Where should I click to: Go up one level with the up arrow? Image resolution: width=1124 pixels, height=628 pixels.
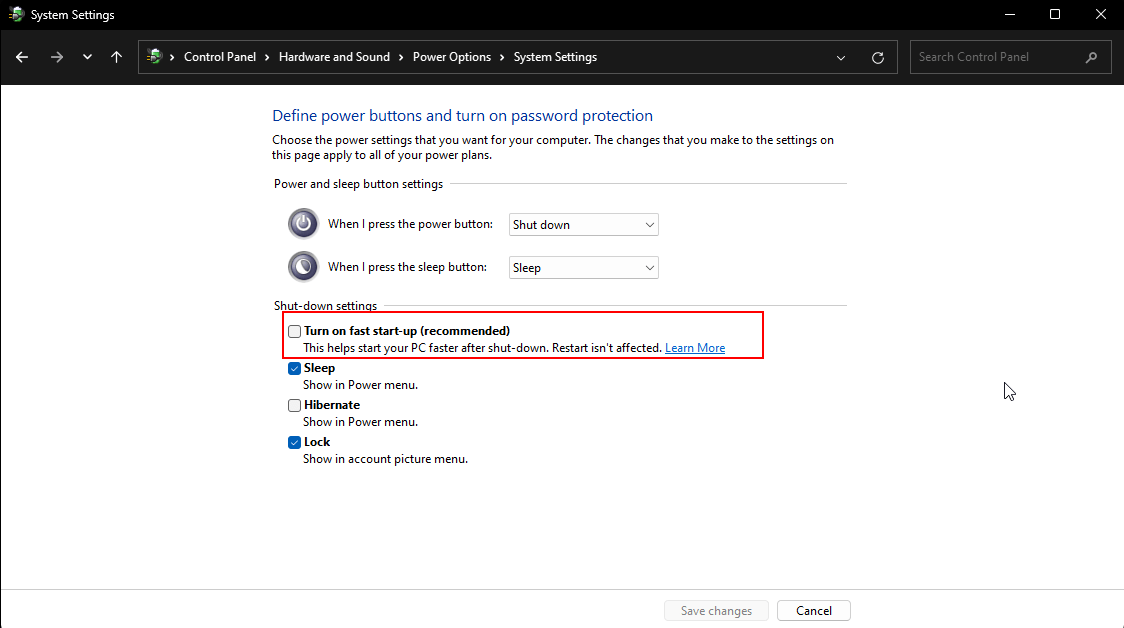(x=116, y=57)
